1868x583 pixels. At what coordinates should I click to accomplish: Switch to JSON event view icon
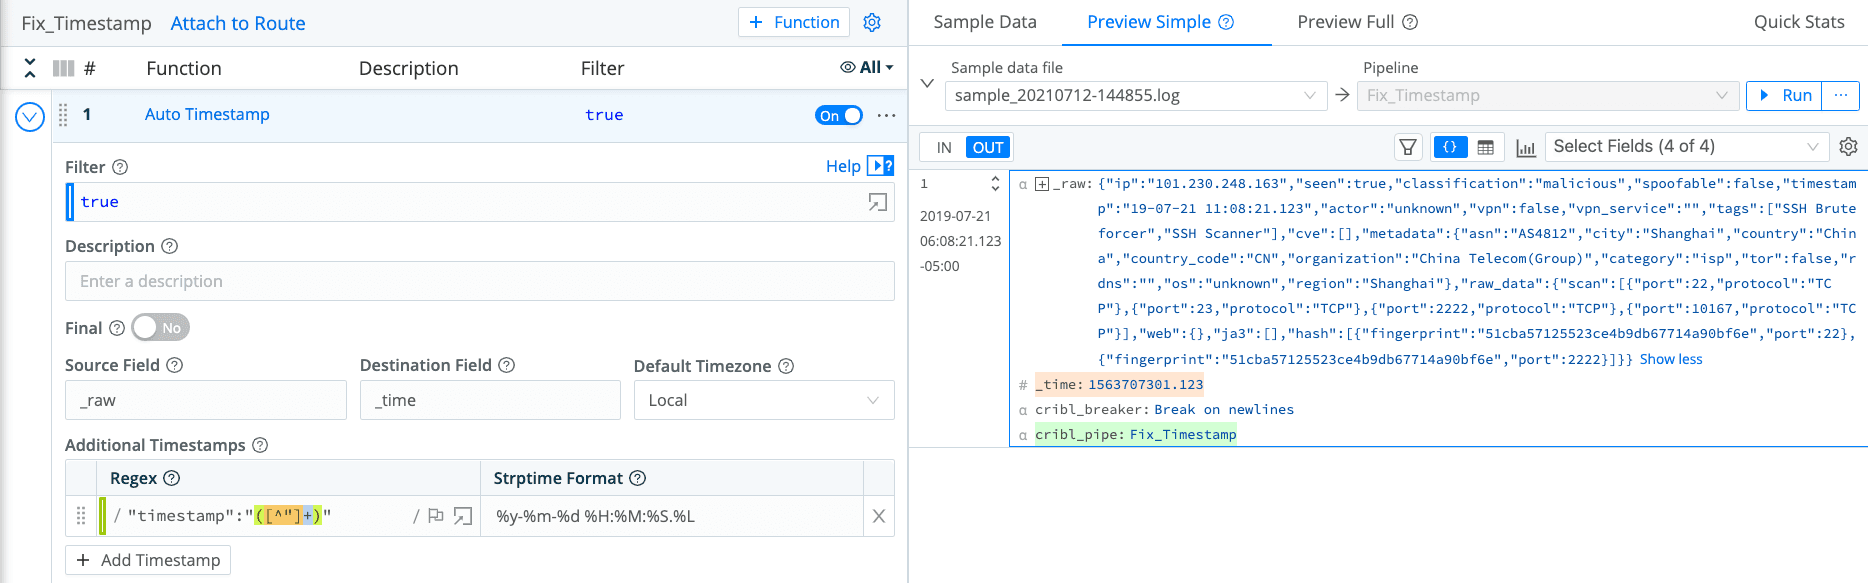[x=1450, y=147]
